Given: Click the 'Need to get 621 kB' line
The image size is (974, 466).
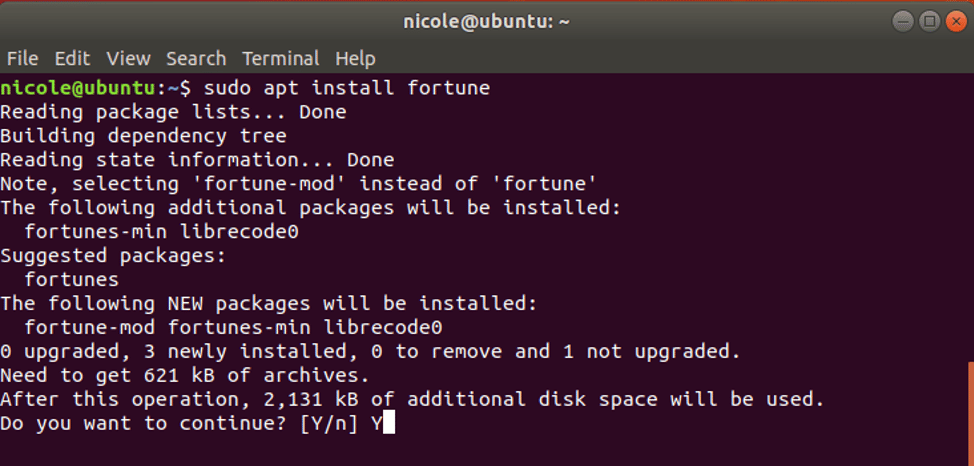Looking at the screenshot, I should 184,375.
